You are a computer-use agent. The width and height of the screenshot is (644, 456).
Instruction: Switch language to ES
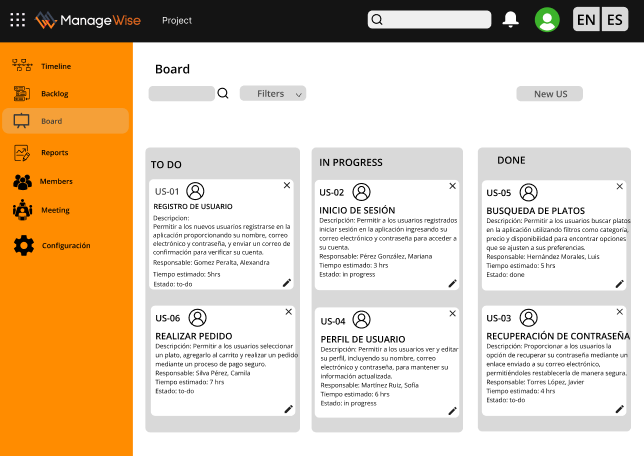pos(615,20)
